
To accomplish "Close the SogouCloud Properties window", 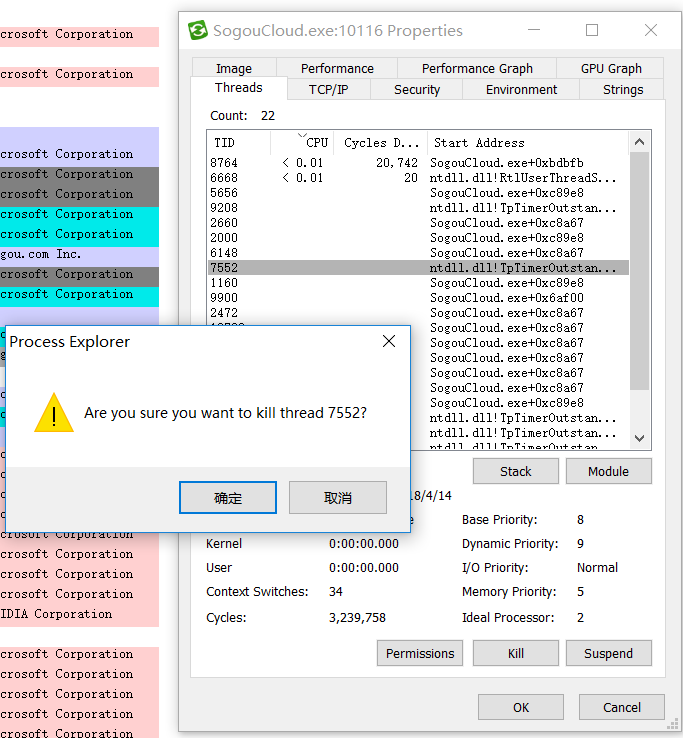I will pyautogui.click(x=651, y=30).
